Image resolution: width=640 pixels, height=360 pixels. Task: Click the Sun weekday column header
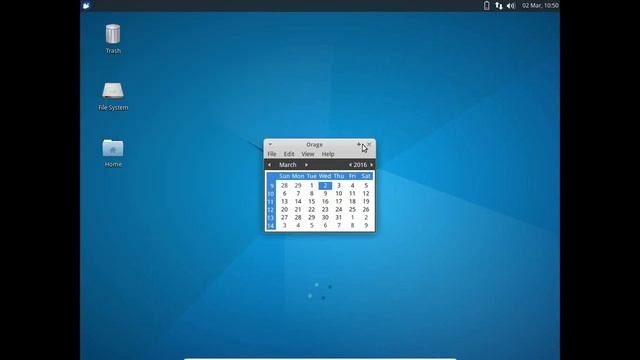click(x=284, y=176)
